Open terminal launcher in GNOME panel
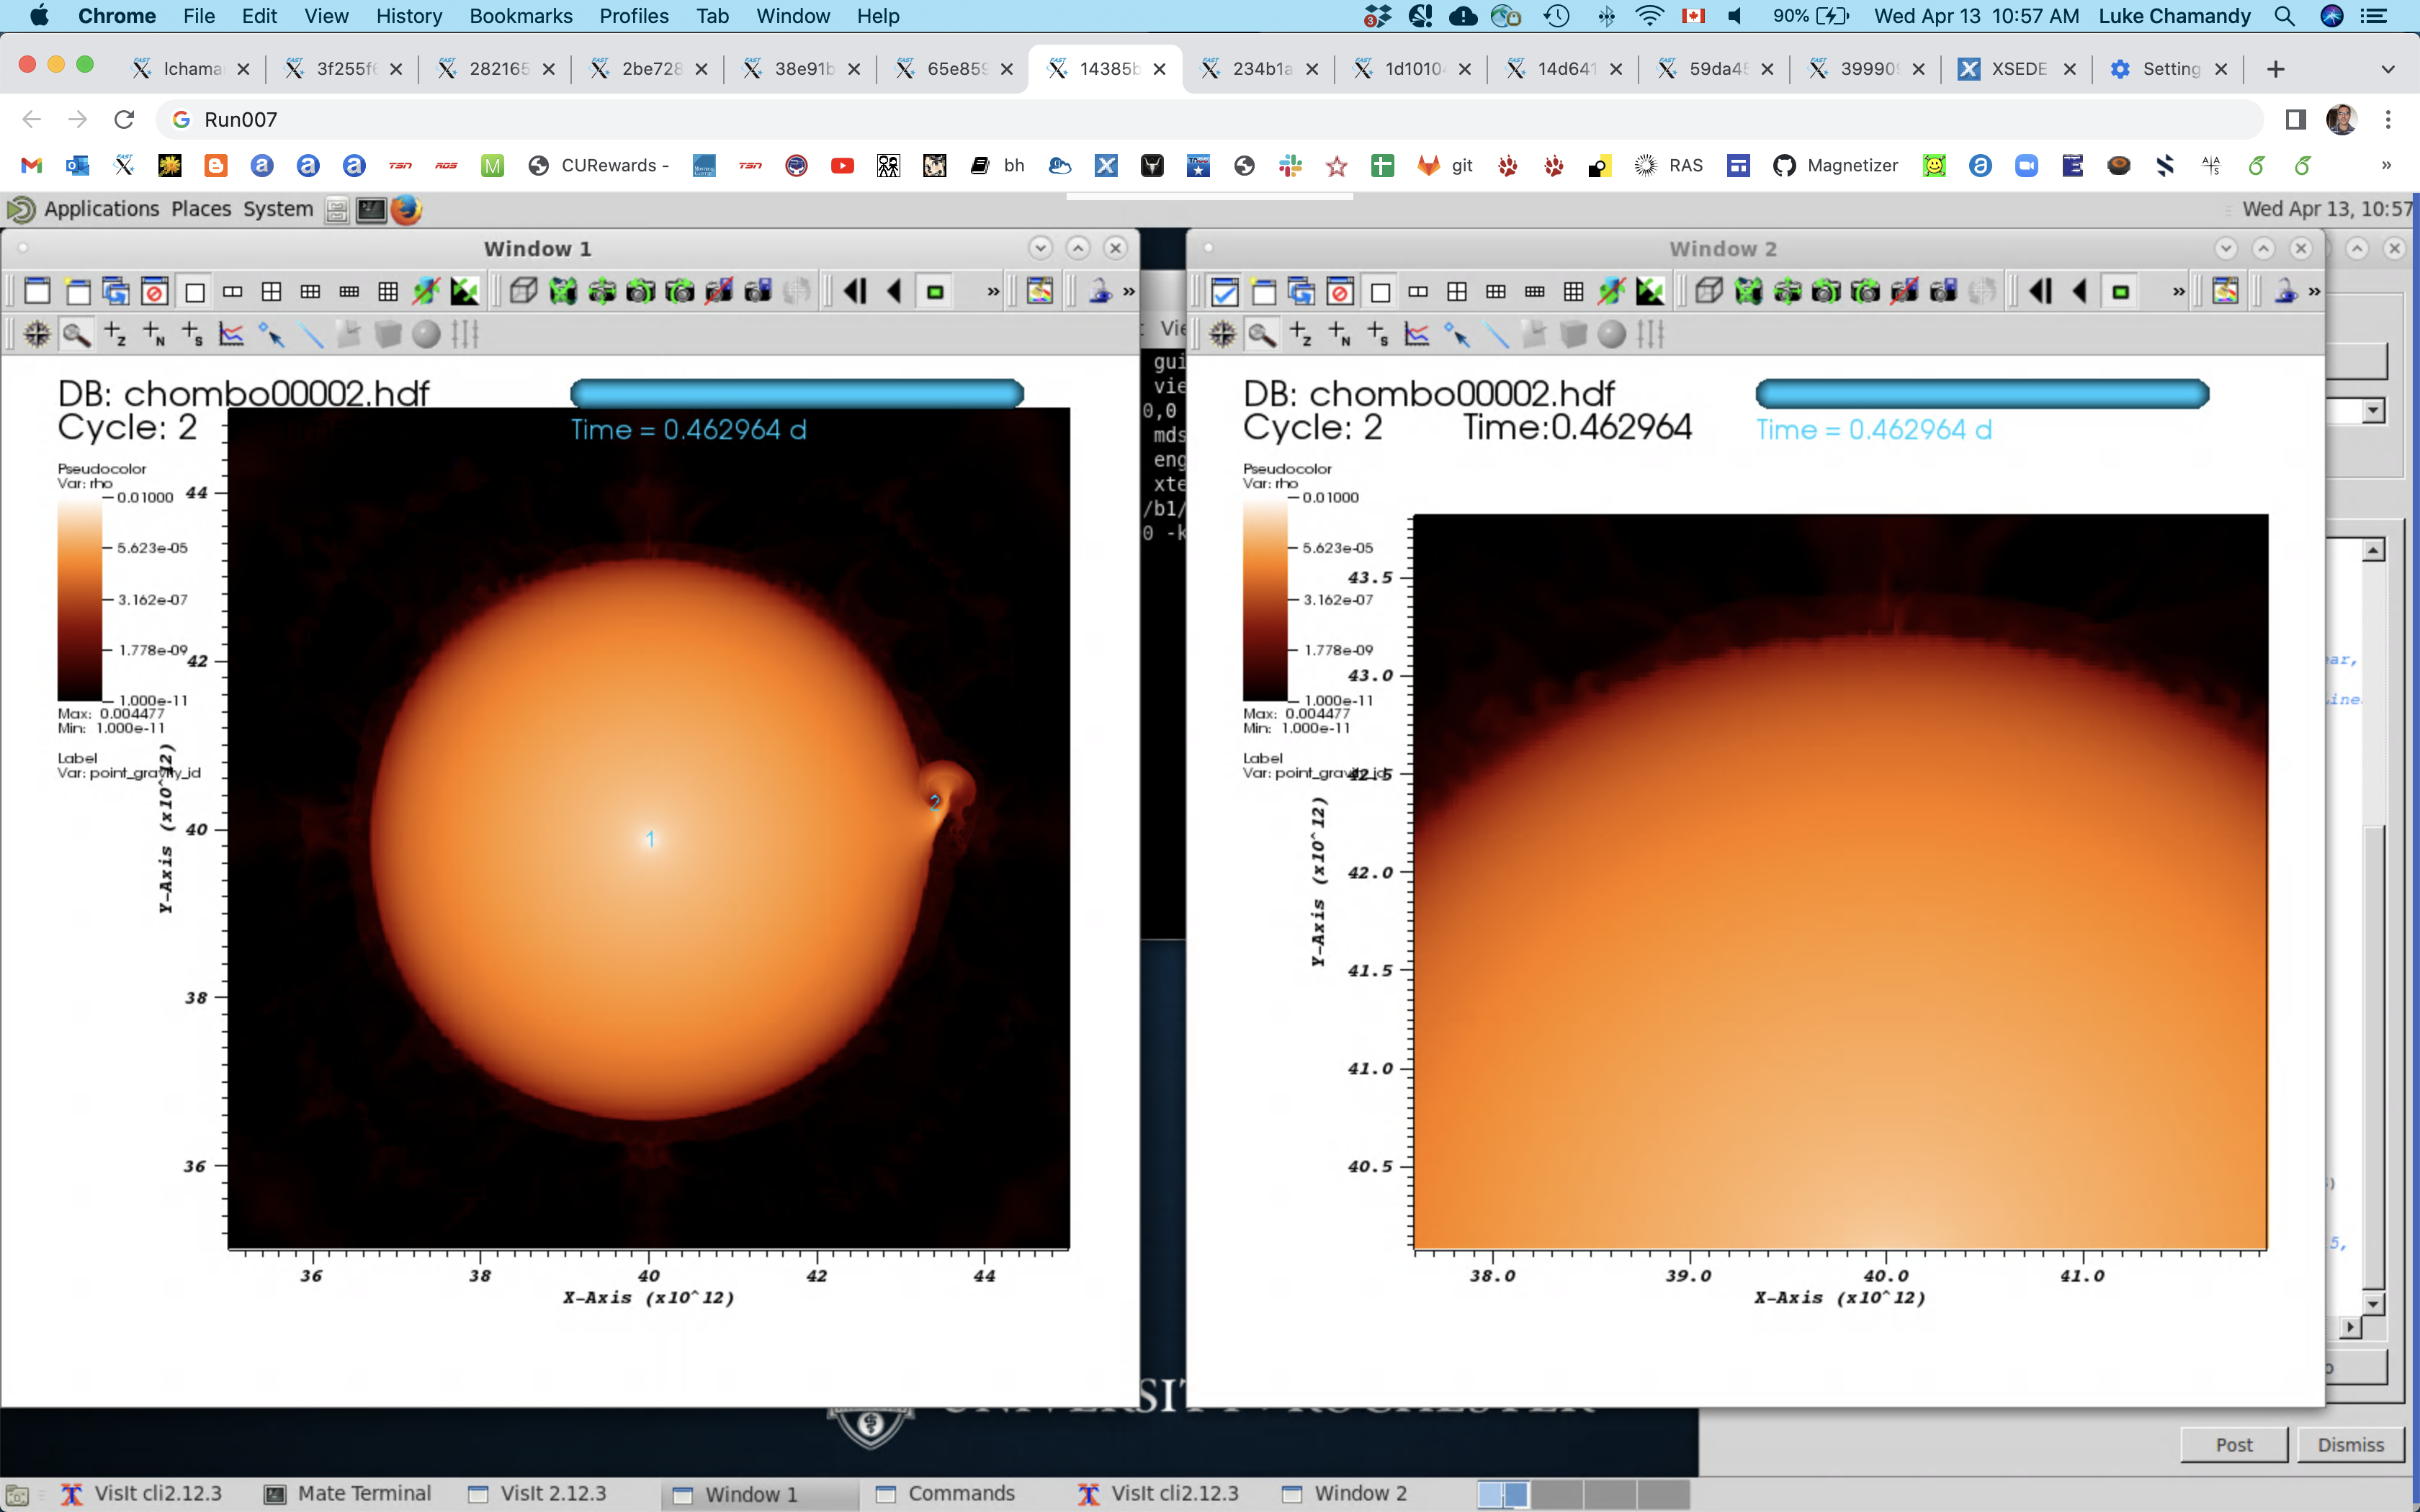This screenshot has width=2420, height=1512. 371,209
